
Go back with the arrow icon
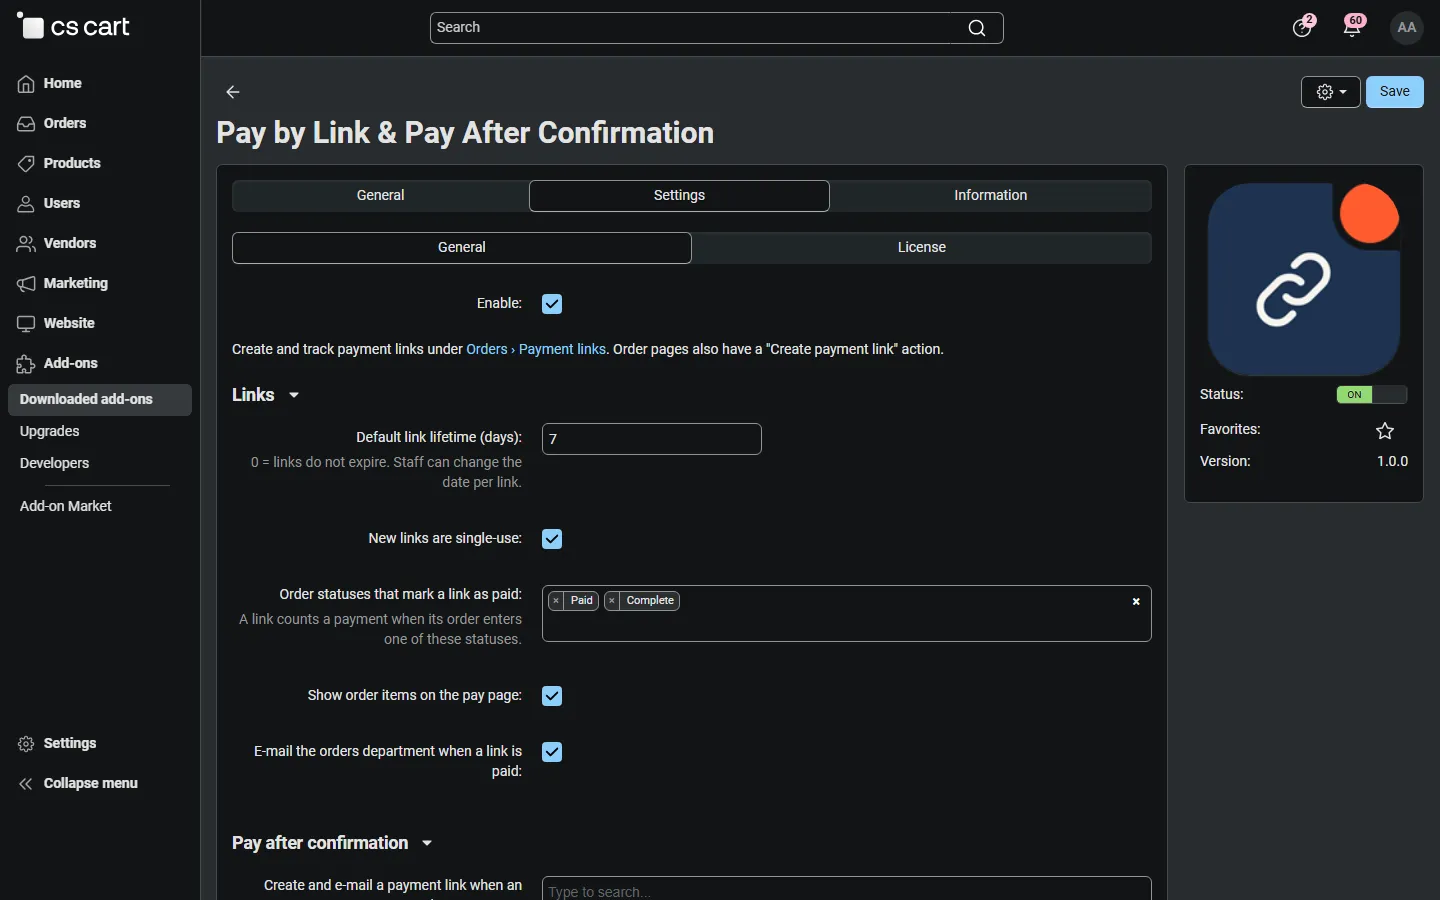[x=233, y=92]
